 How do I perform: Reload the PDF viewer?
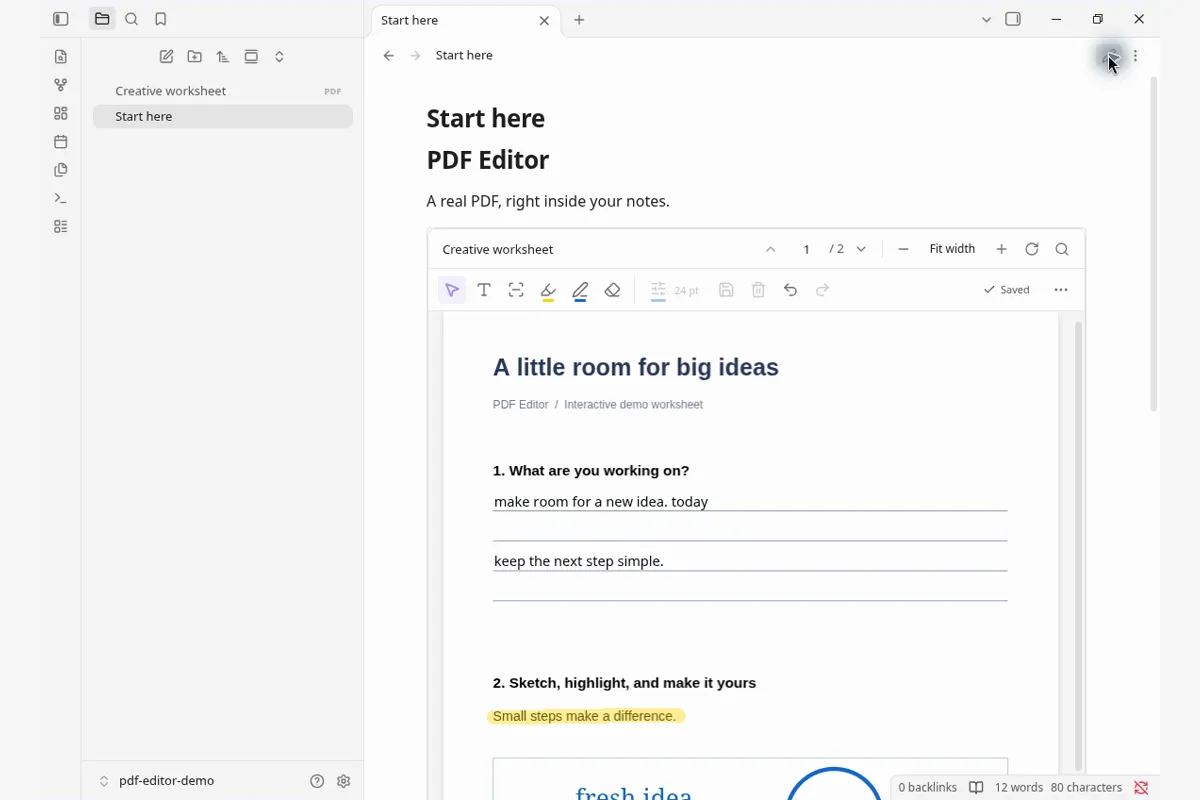click(x=1032, y=249)
